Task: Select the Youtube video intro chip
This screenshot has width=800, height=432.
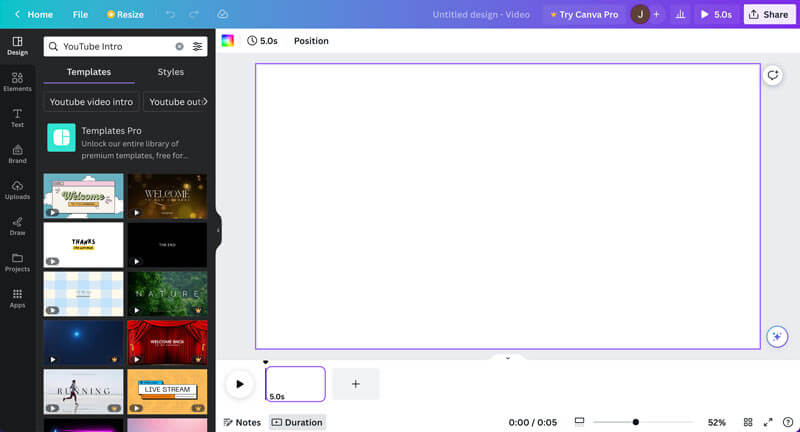Action: coord(91,101)
